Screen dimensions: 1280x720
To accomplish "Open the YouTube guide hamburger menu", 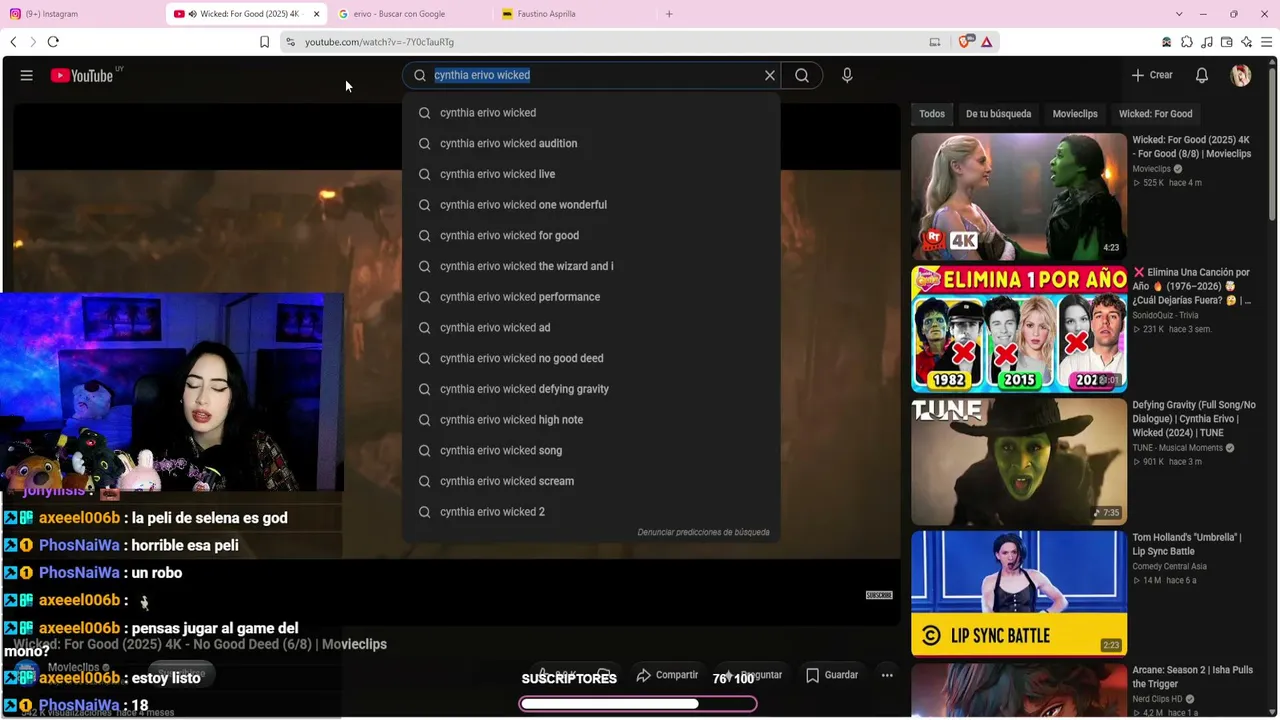I will pos(27,75).
